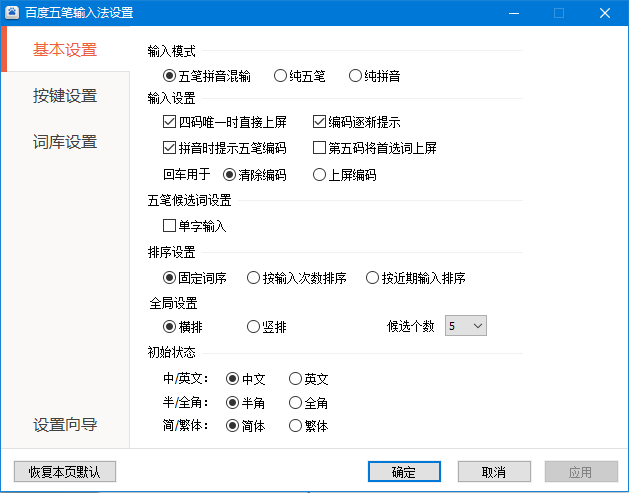Screen dimensions: 629x493
Task: Toggle 编码逐渐提示 checkbox
Action: [357, 122]
